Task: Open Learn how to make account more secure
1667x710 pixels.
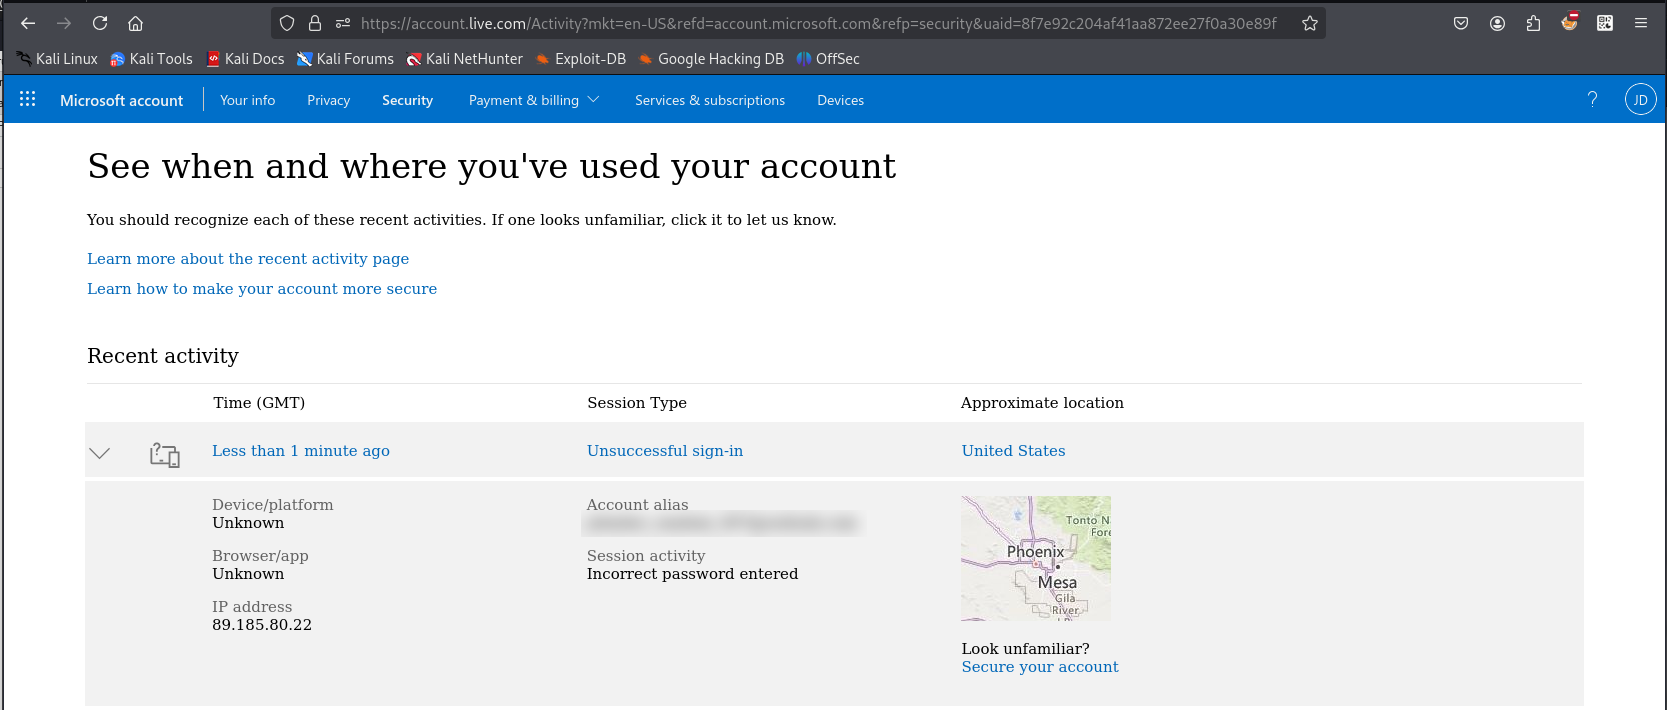Action: (262, 289)
